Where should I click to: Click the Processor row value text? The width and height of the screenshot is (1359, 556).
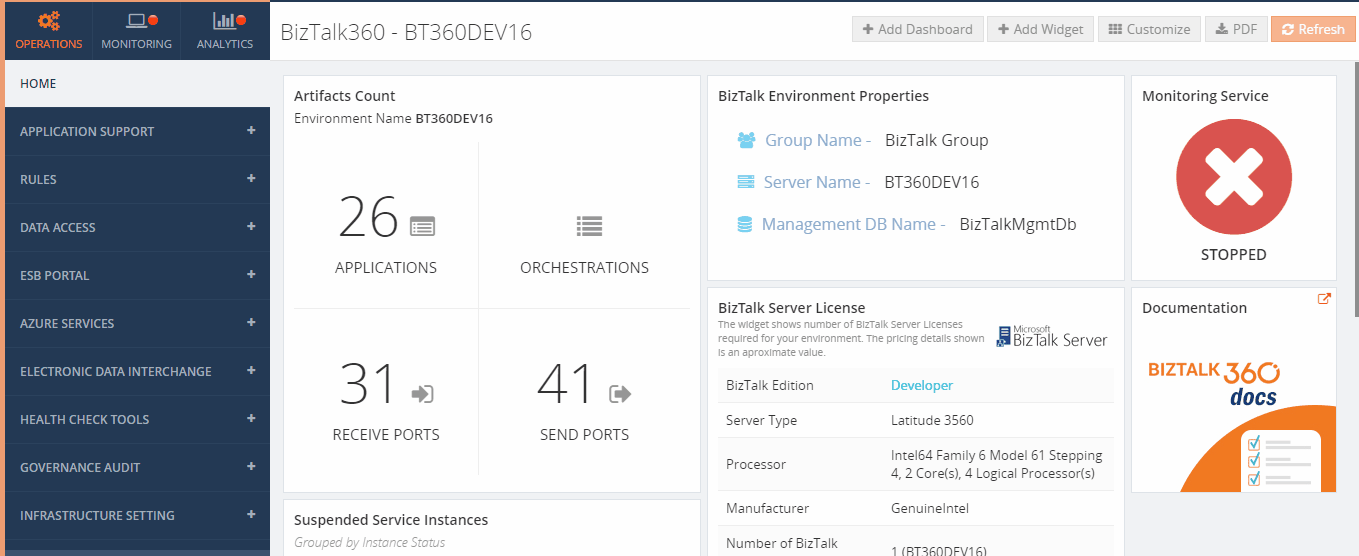996,464
